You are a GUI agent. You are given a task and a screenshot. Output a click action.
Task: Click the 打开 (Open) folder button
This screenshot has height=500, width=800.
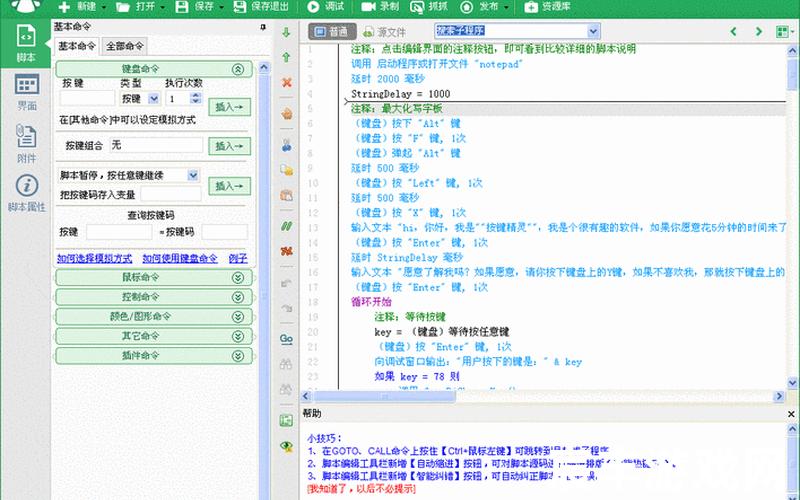tap(135, 7)
